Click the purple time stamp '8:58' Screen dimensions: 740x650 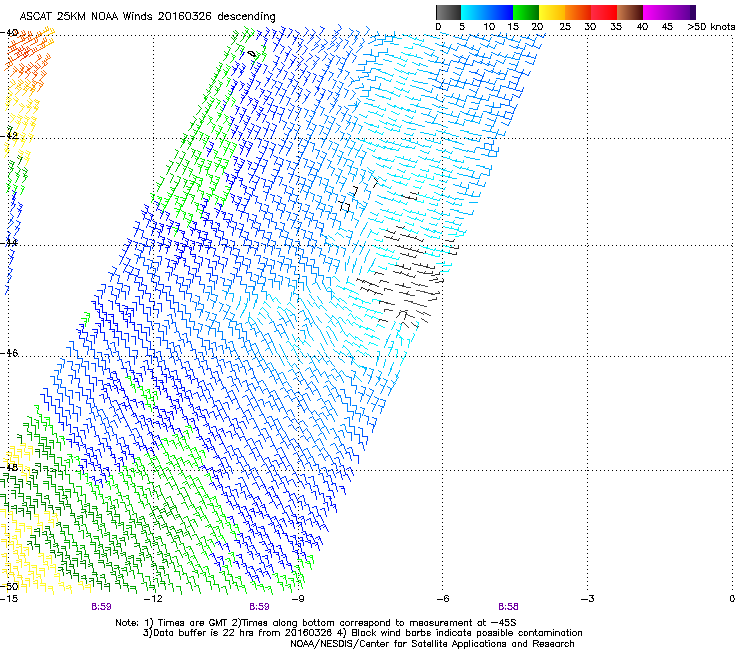[508, 607]
